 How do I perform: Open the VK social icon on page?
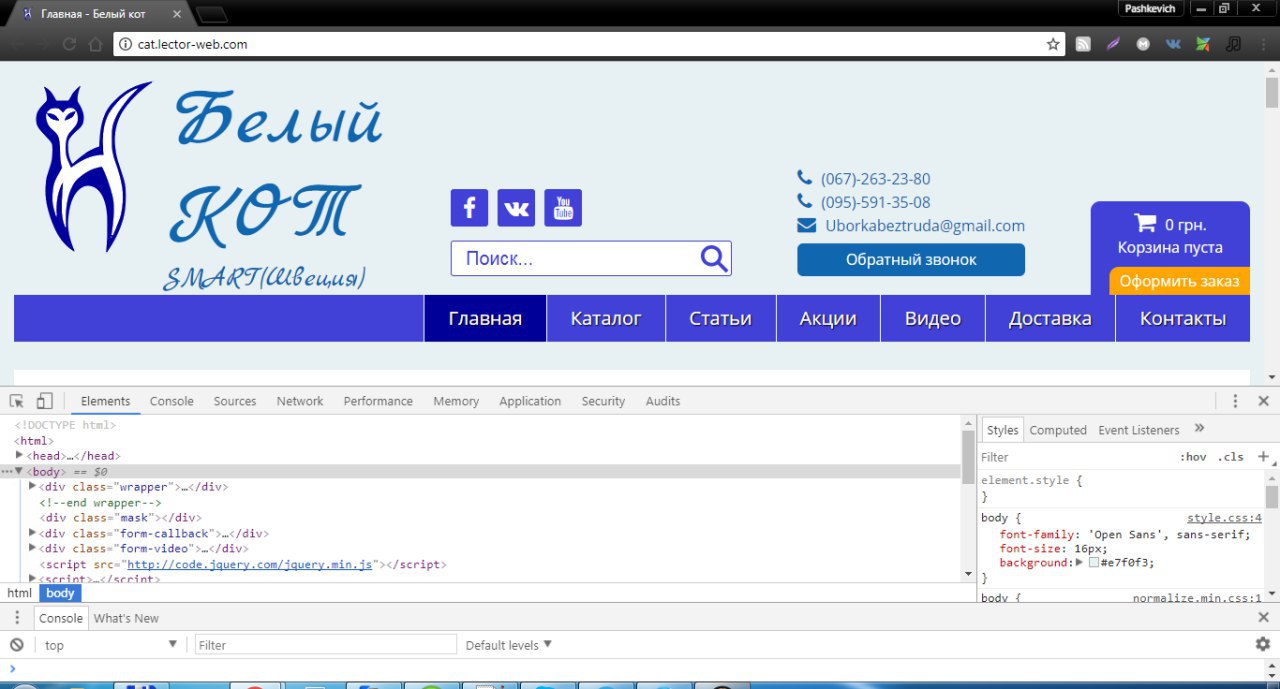tap(516, 208)
